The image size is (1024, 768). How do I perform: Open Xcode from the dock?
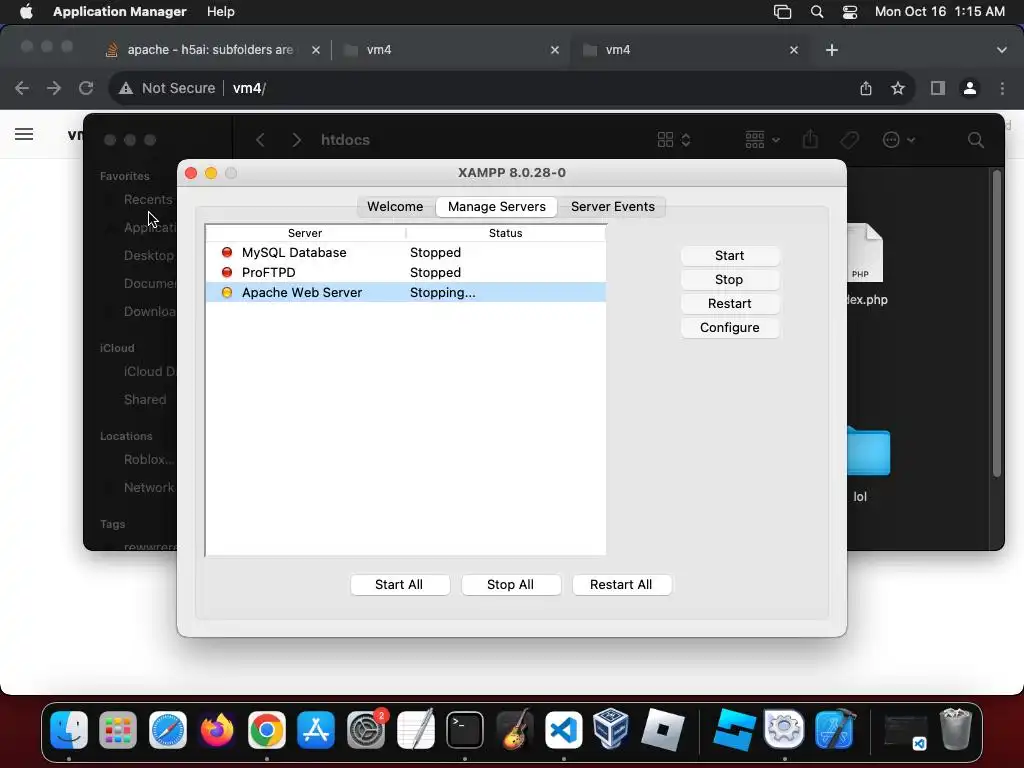835,729
